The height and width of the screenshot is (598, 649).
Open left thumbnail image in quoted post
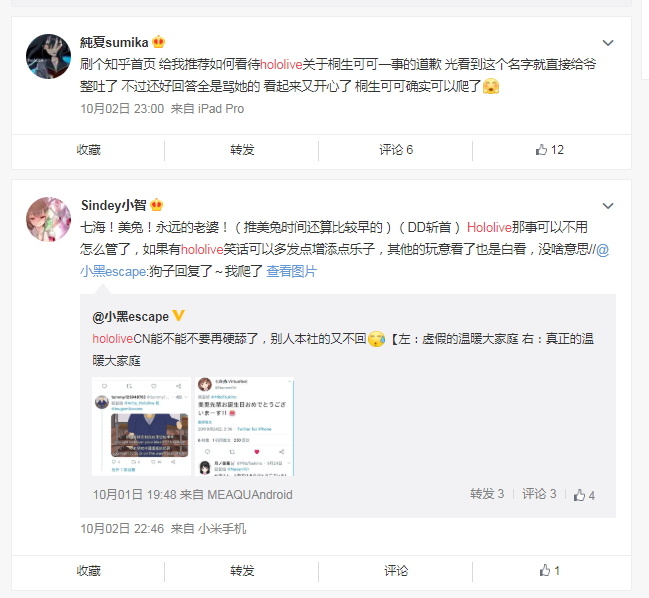pyautogui.click(x=142, y=426)
